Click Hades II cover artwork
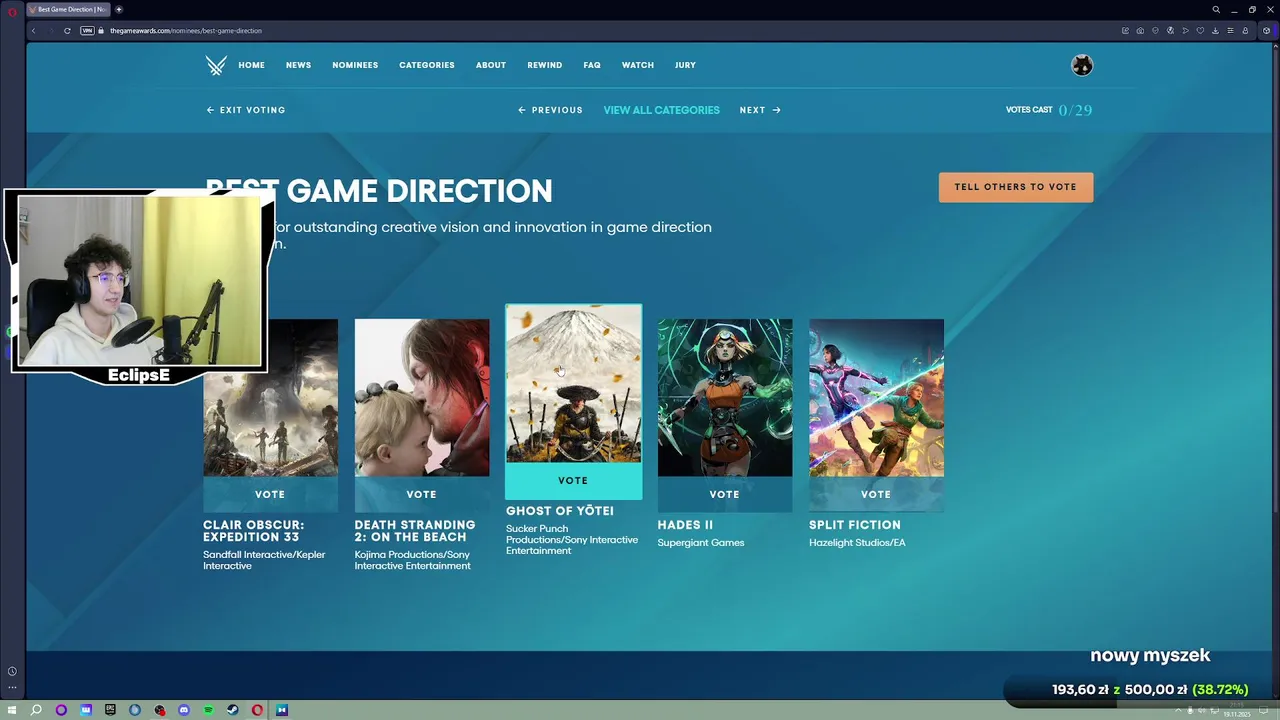 pyautogui.click(x=725, y=398)
